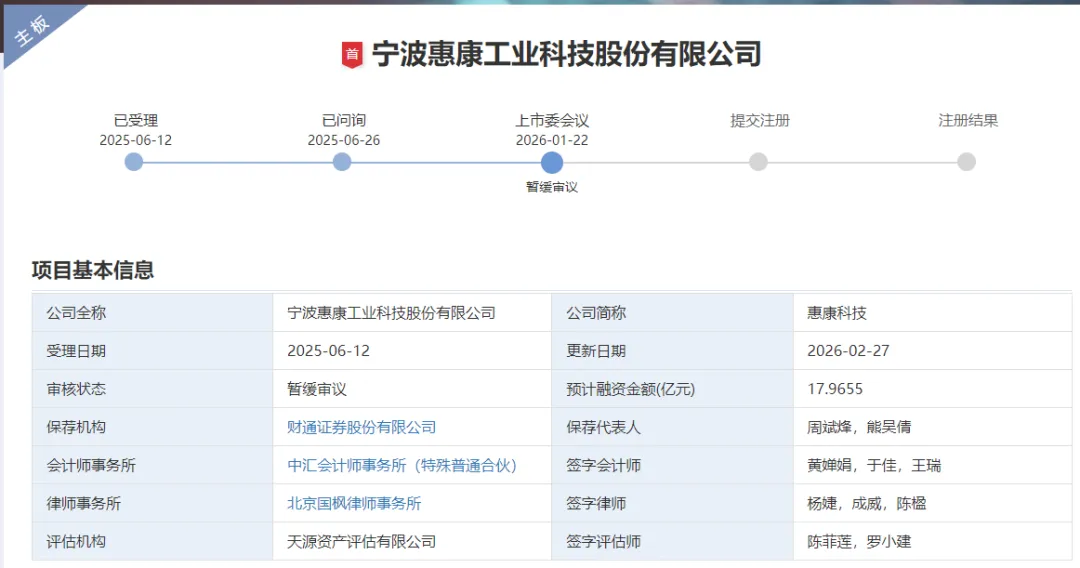Click the date 2025-06-12 under 已受理
1080x568 pixels.
pos(136,140)
